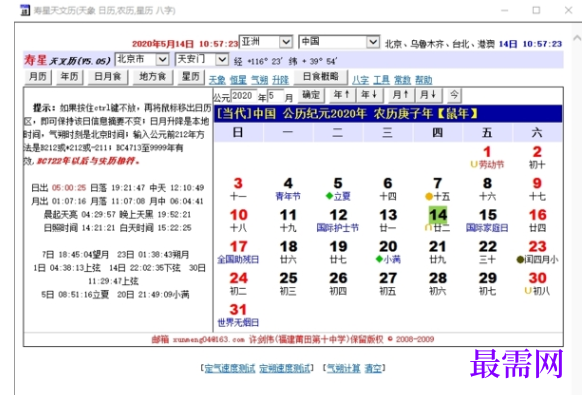Open the 年历 year calendar view
The image size is (582, 395).
coord(70,77)
